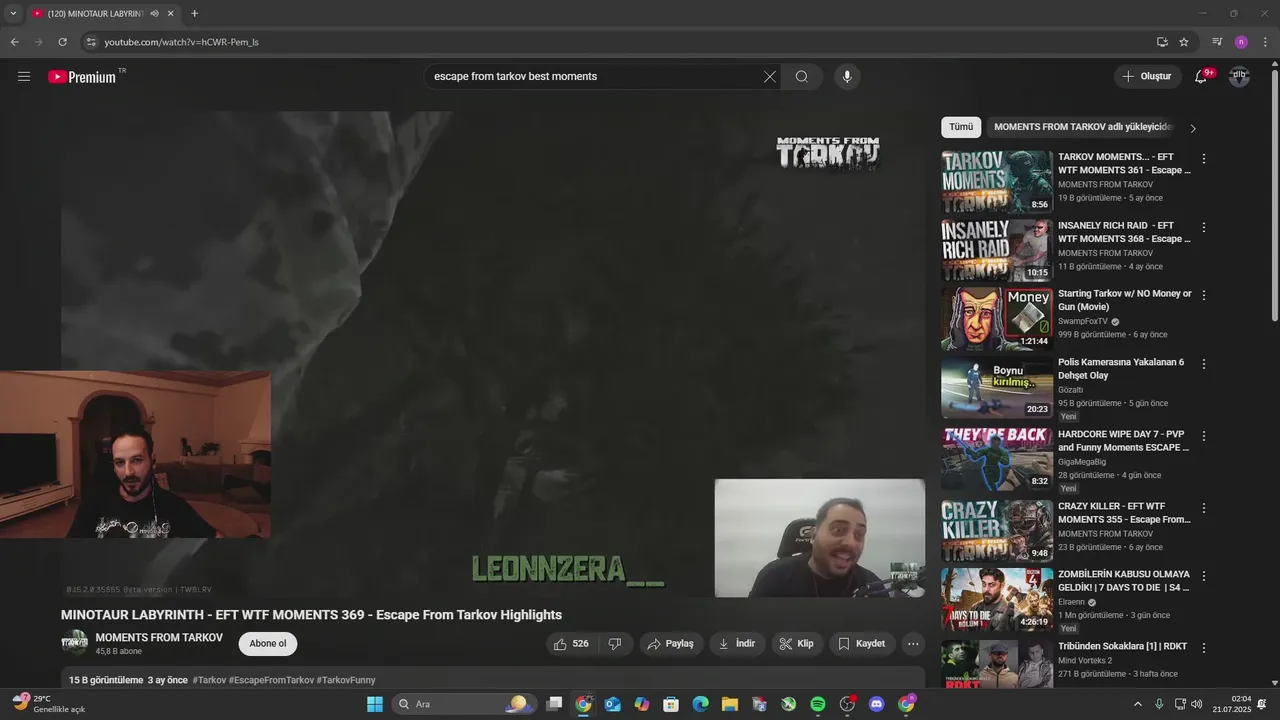Open File Explorer from the taskbar
Viewport: 1280px width, 720px height.
coord(730,704)
